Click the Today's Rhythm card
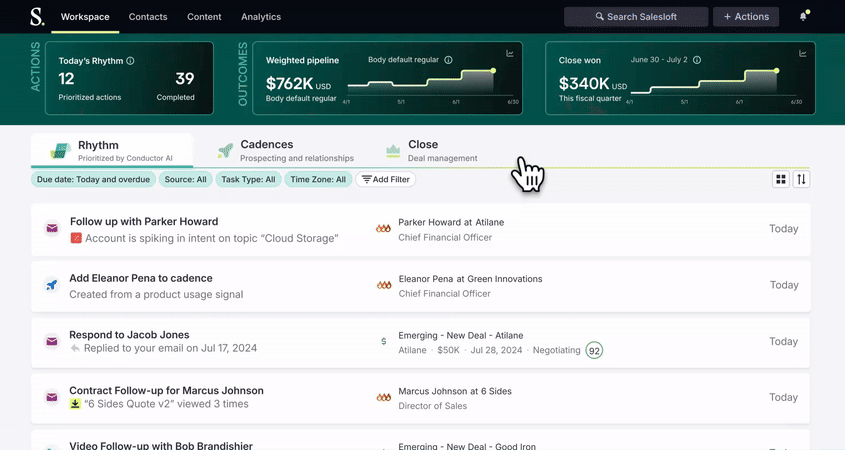The height and width of the screenshot is (450, 845). pos(129,78)
